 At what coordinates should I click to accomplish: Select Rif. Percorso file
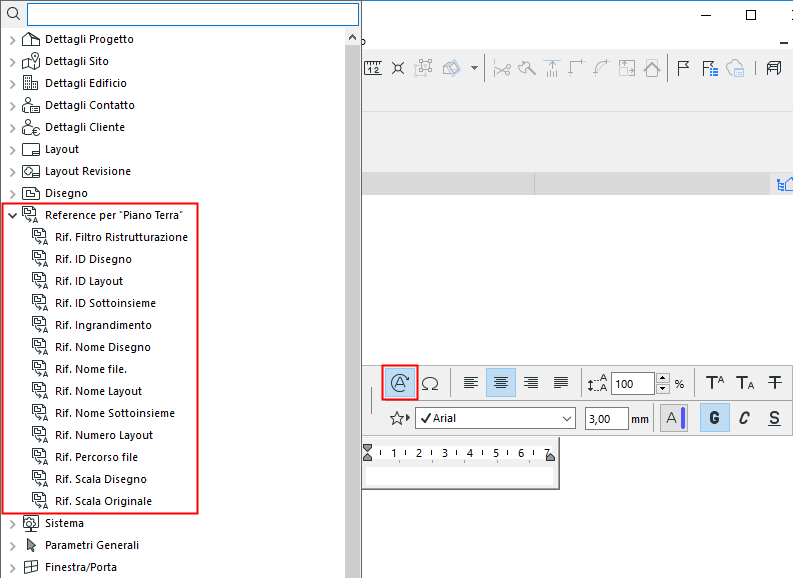(96, 457)
